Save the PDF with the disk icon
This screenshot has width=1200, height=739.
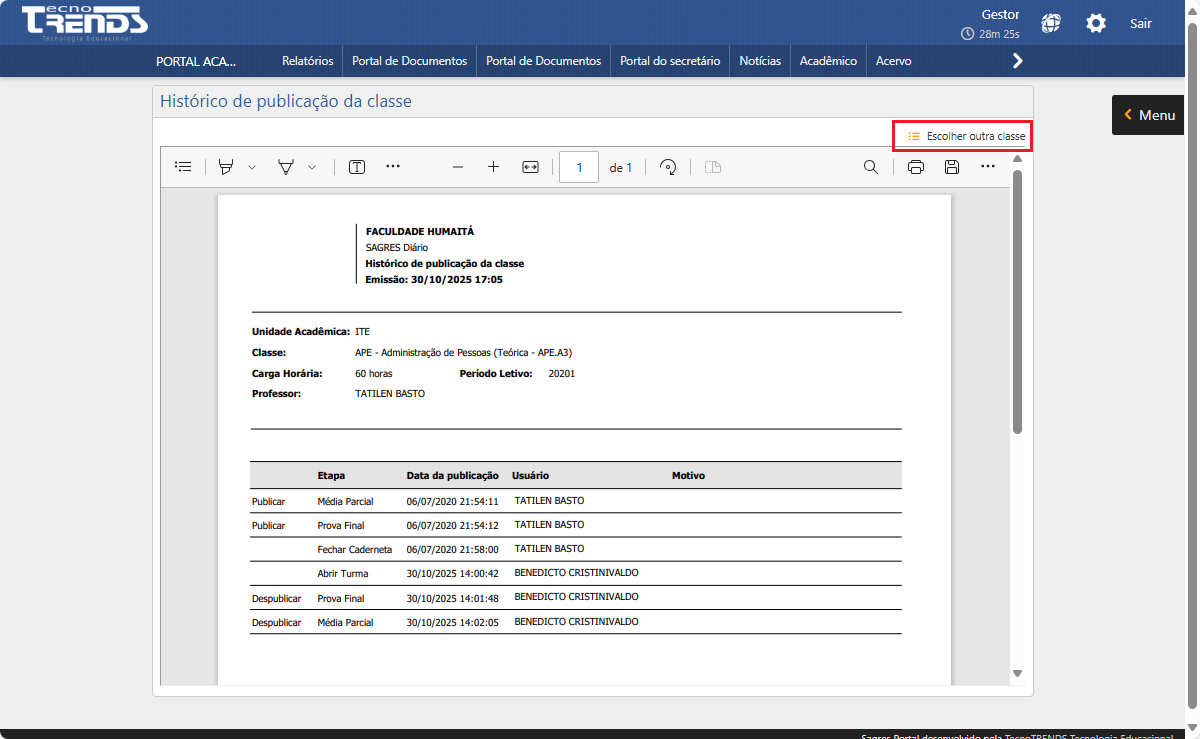click(x=952, y=167)
